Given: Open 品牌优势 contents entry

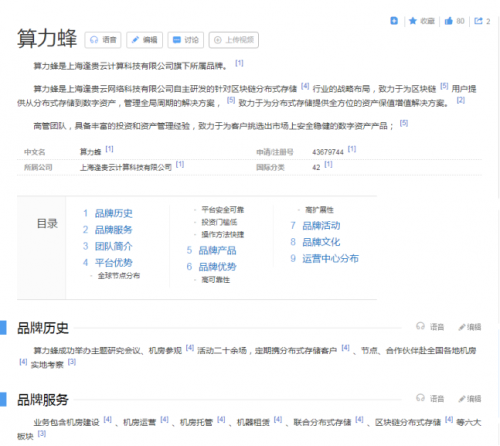Looking at the screenshot, I should tap(217, 267).
